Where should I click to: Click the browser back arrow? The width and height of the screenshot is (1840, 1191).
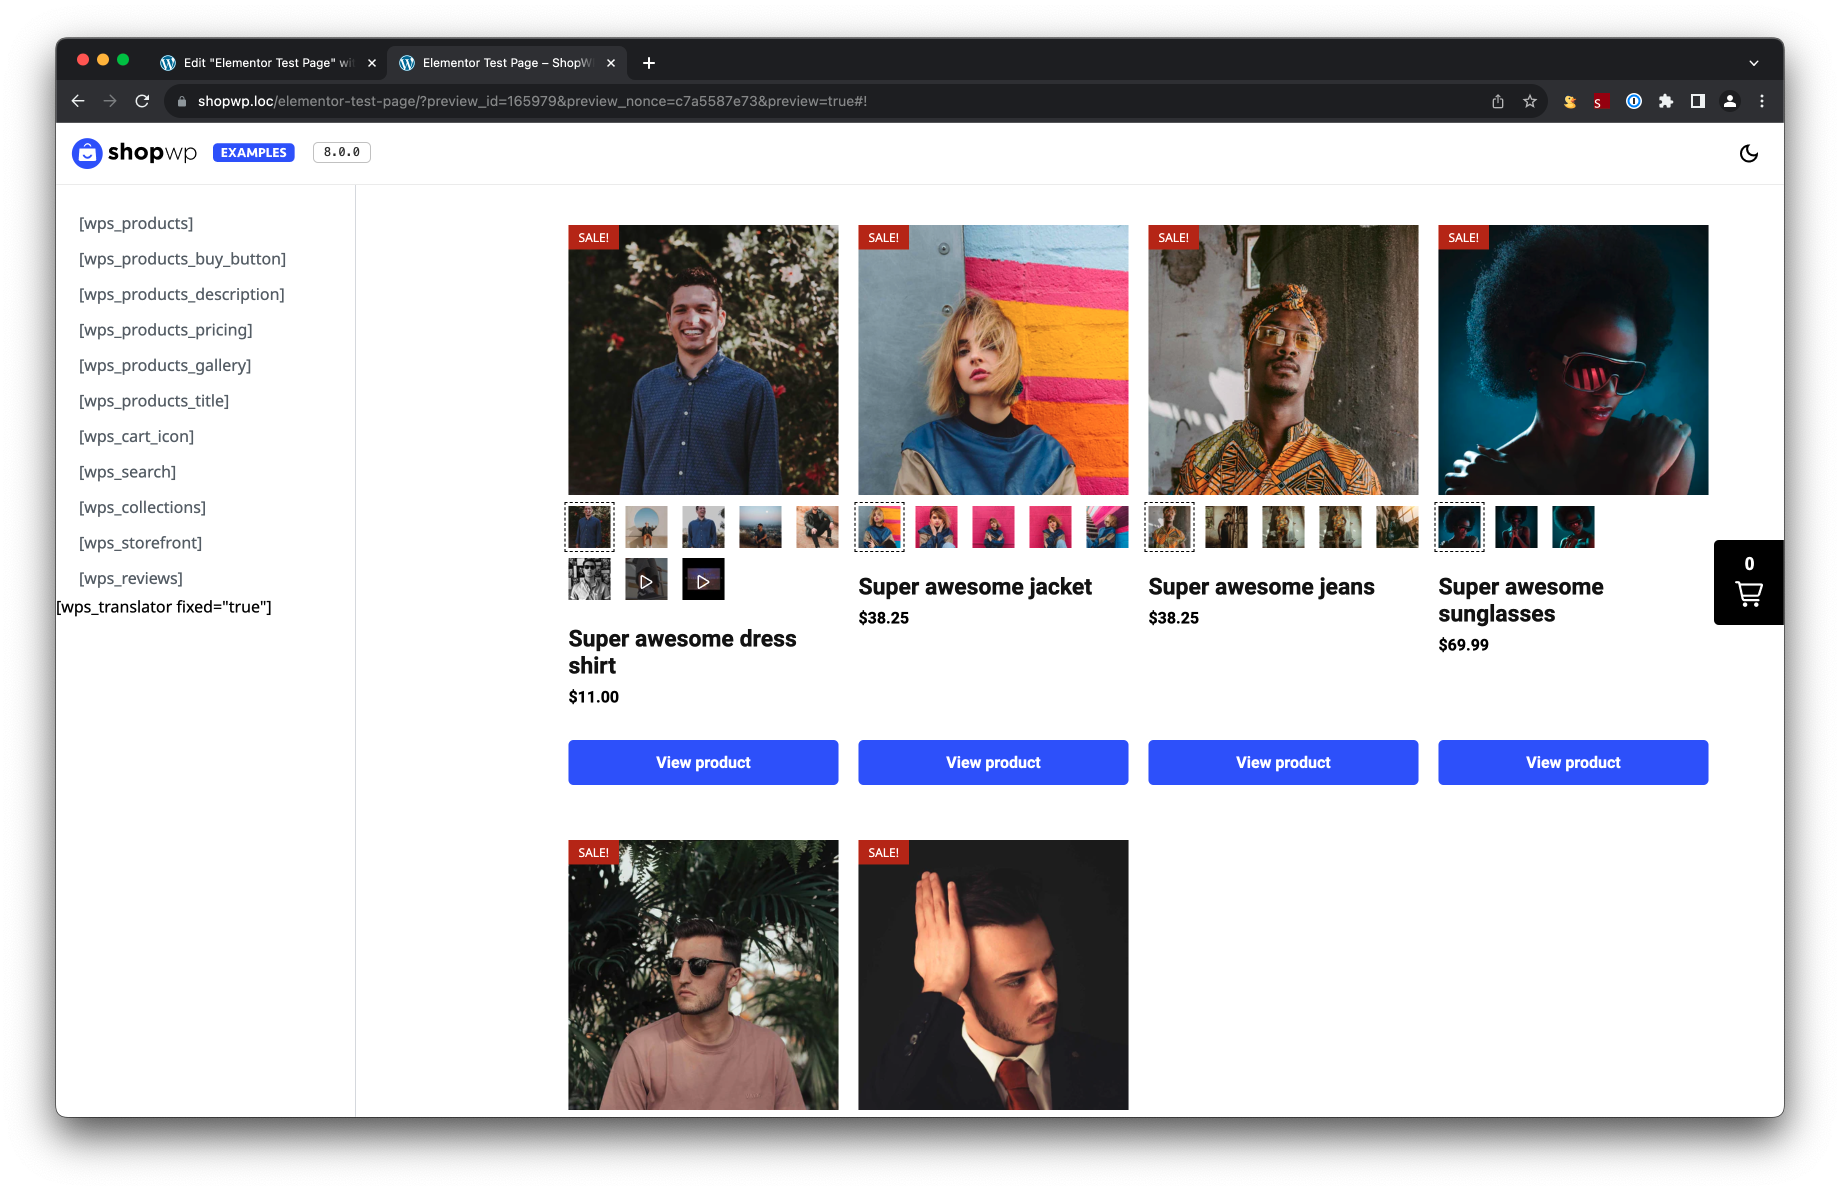(x=77, y=101)
